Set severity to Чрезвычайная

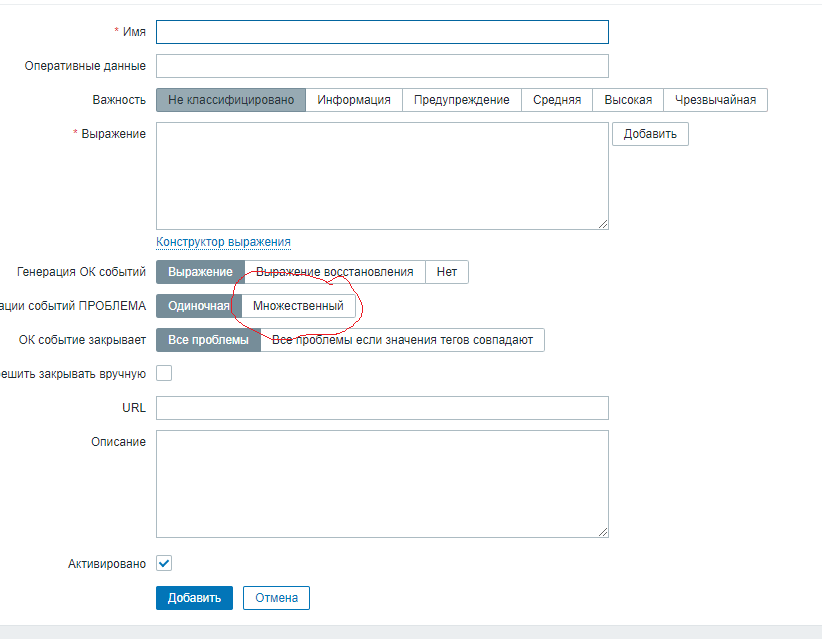pyautogui.click(x=716, y=100)
